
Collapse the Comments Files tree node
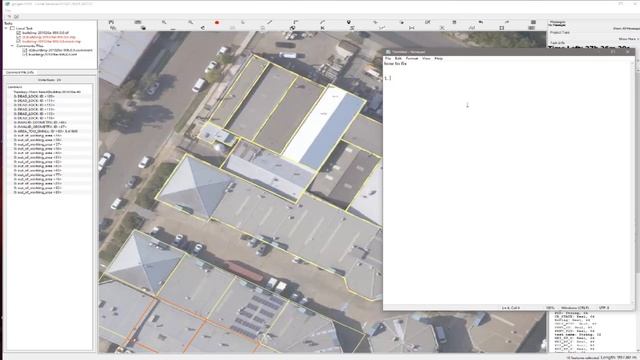click(12, 46)
